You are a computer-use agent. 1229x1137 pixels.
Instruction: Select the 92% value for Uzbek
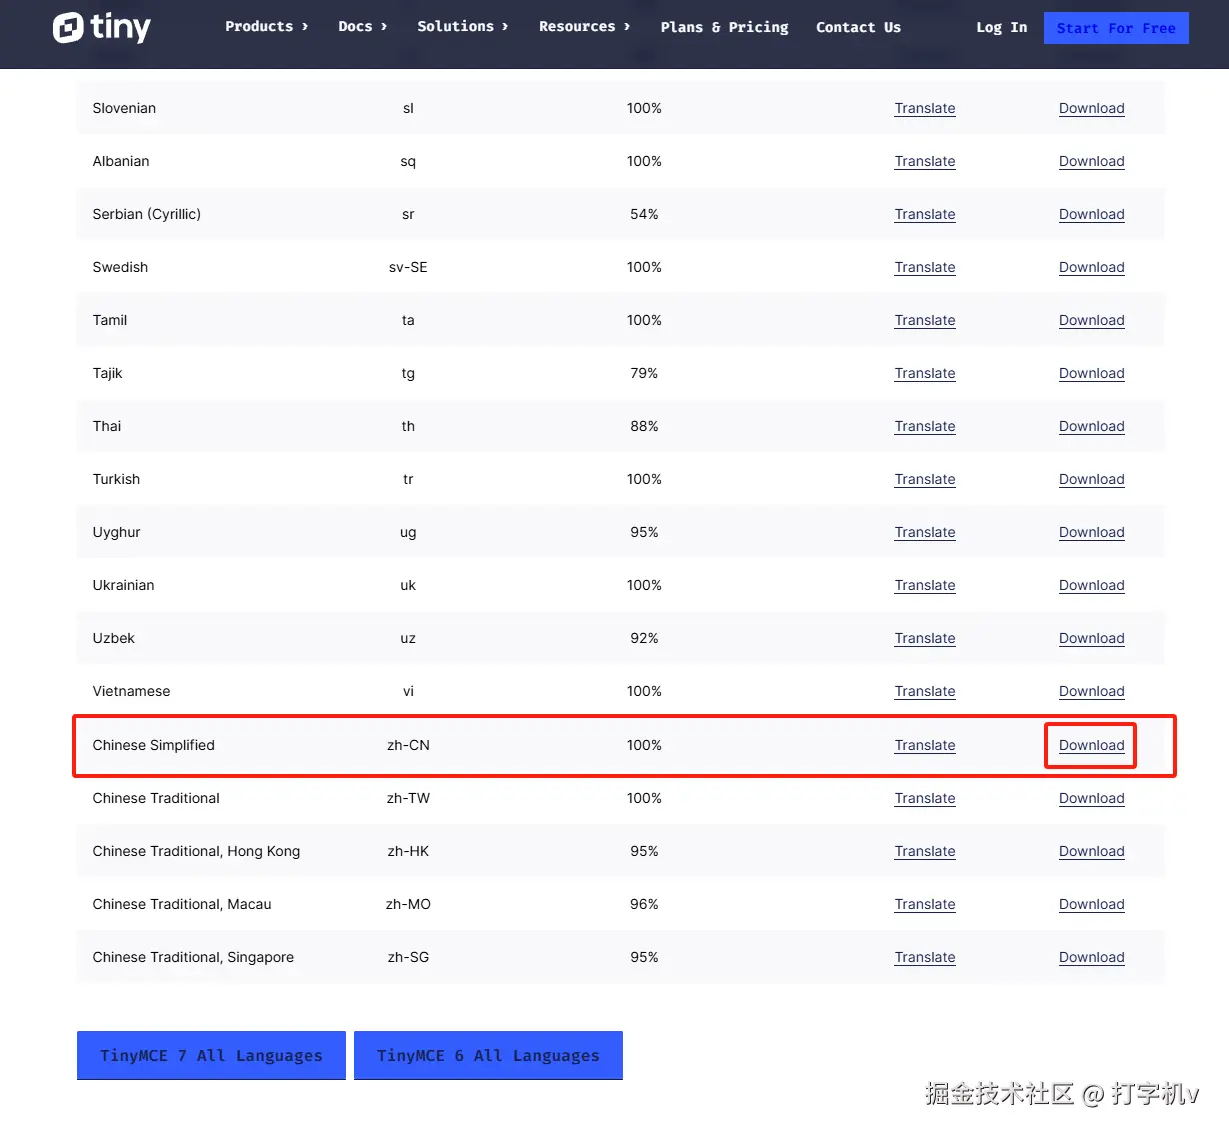[644, 638]
